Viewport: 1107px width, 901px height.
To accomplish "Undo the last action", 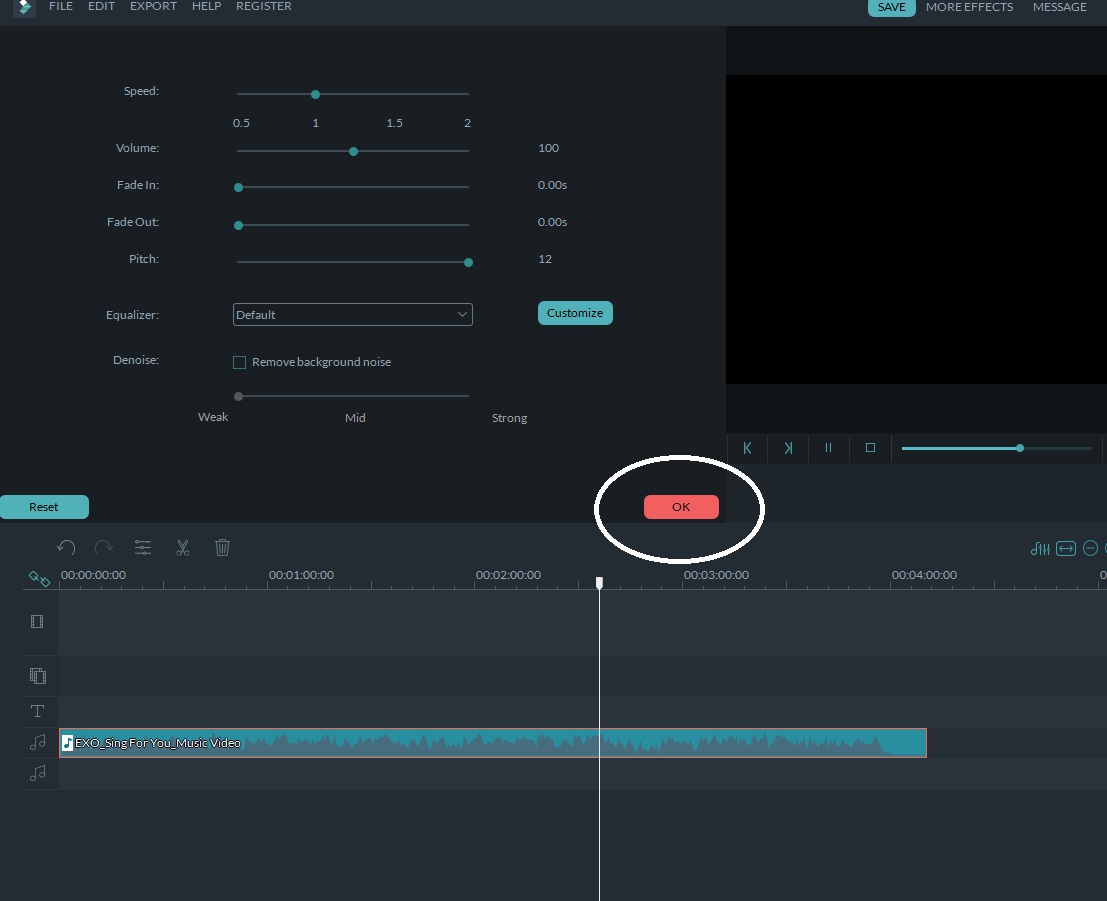I will tap(66, 547).
